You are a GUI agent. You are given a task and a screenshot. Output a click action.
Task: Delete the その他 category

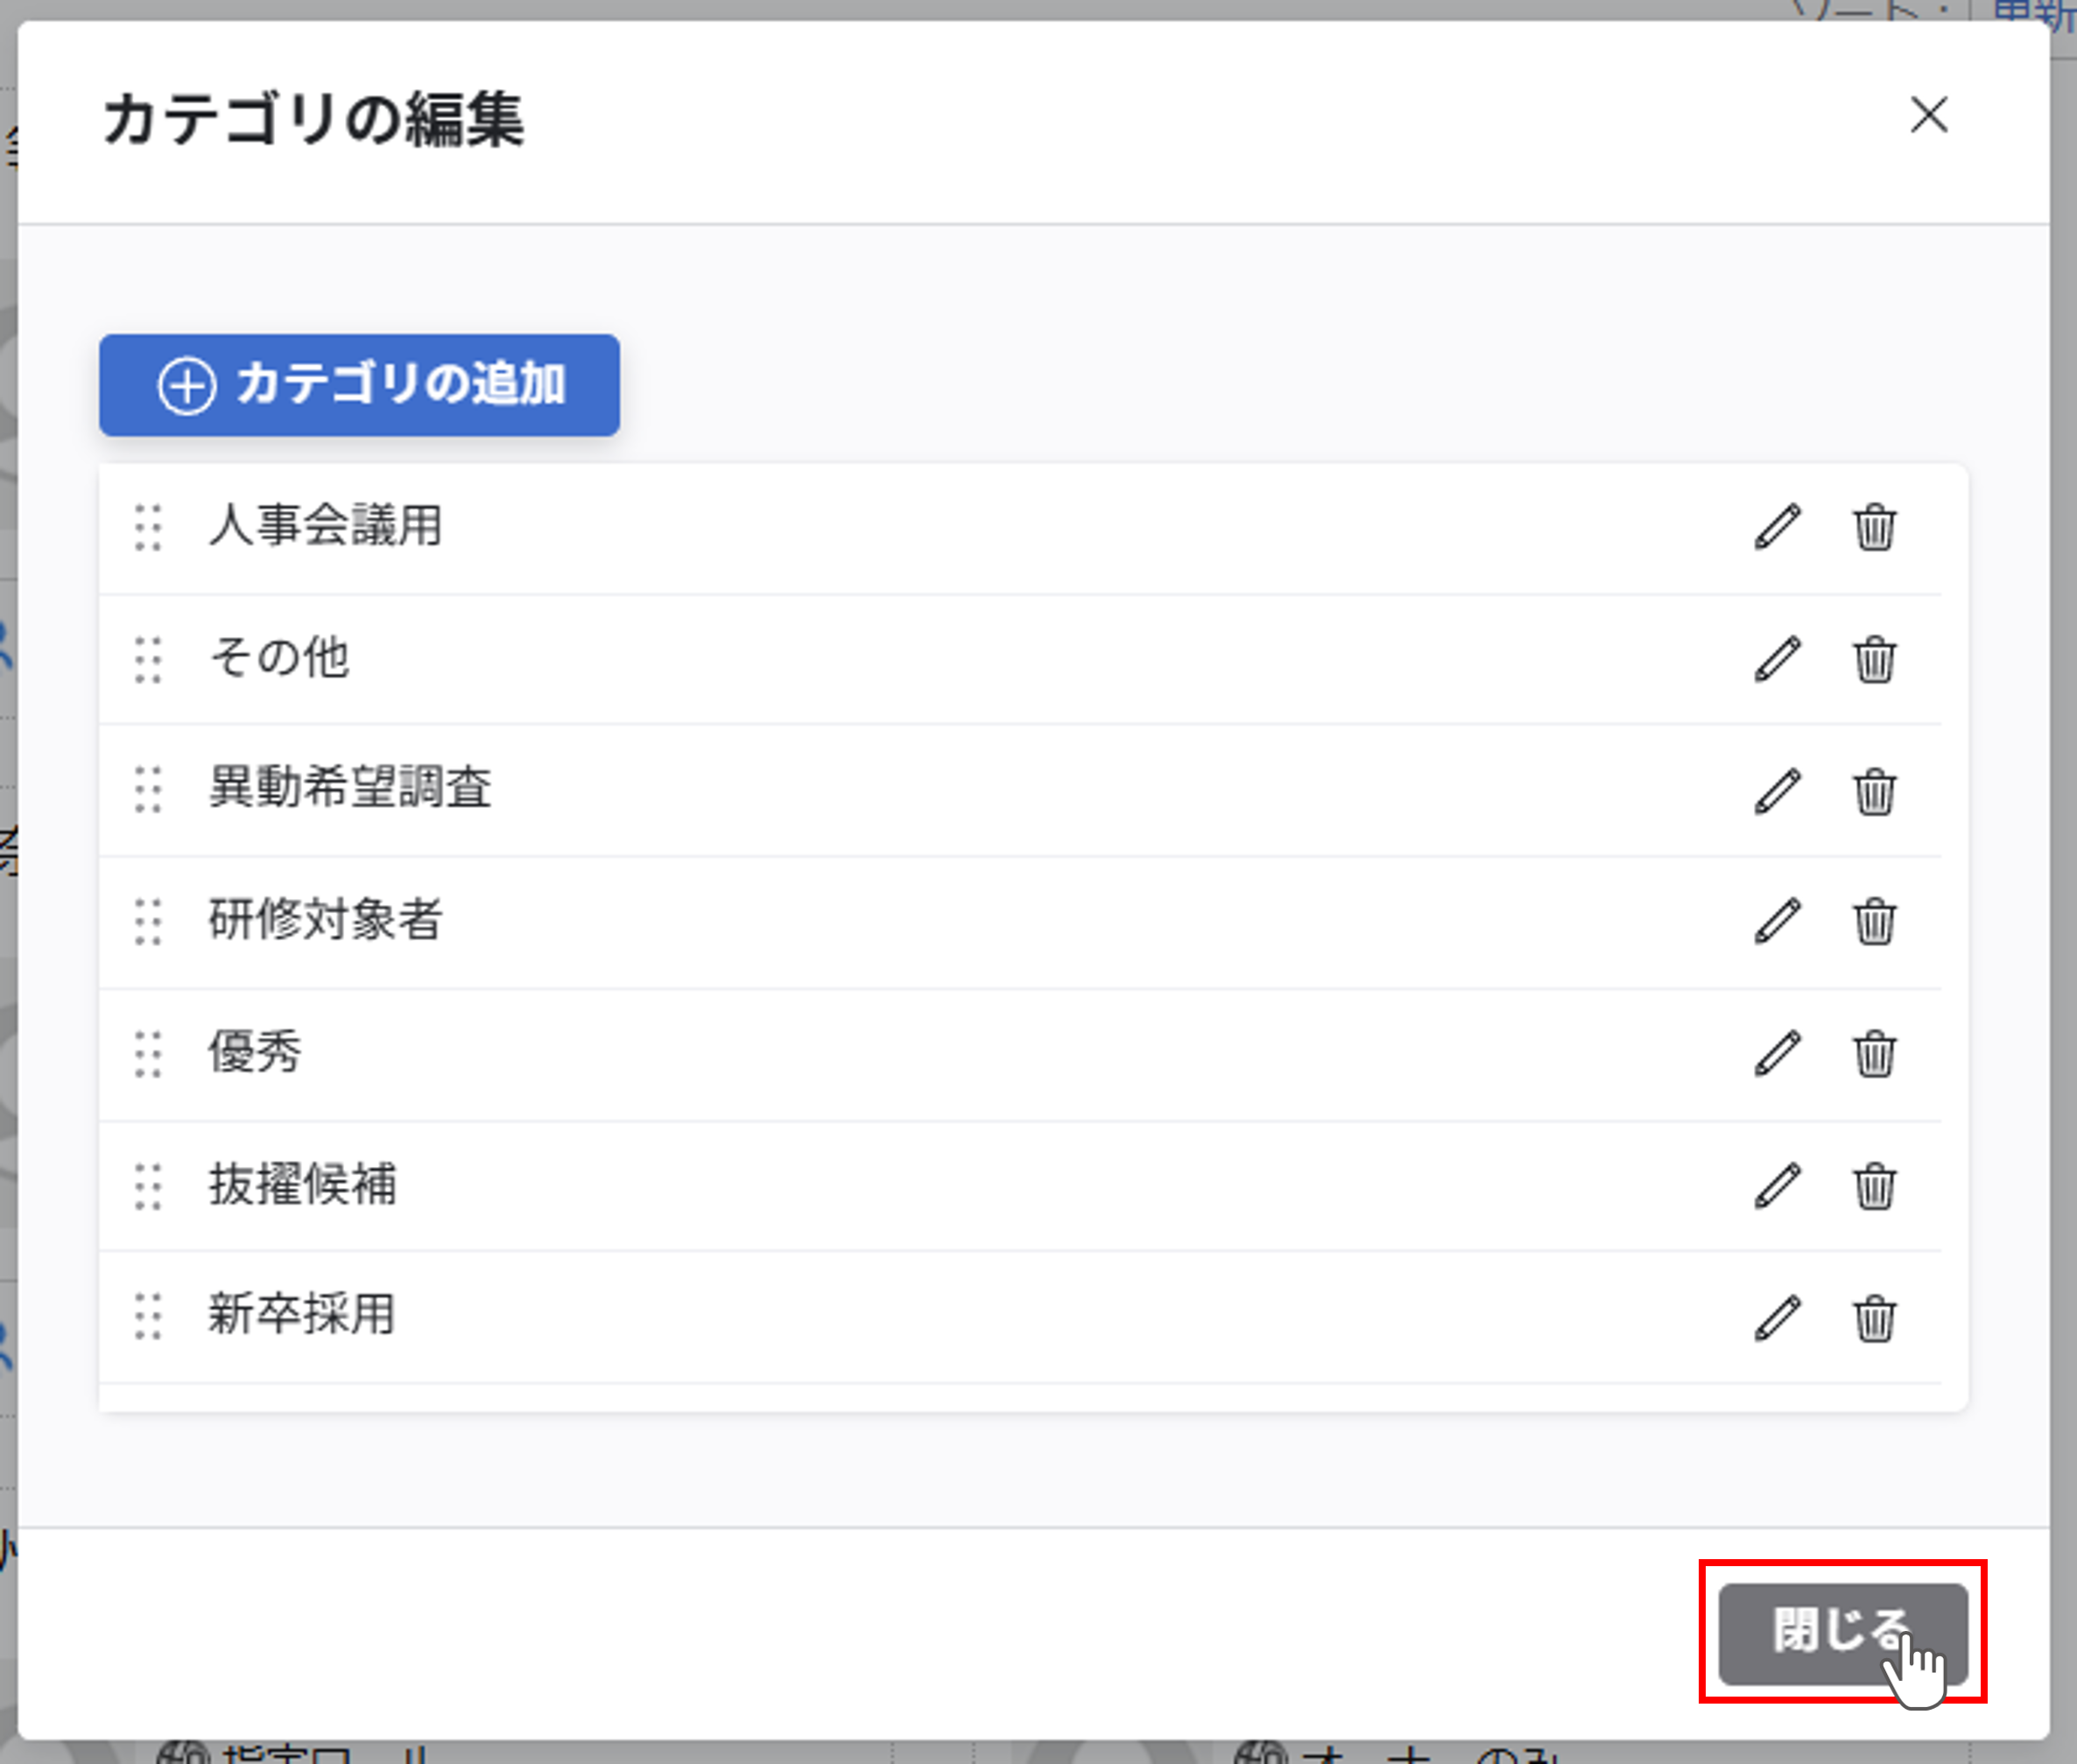click(x=1874, y=659)
